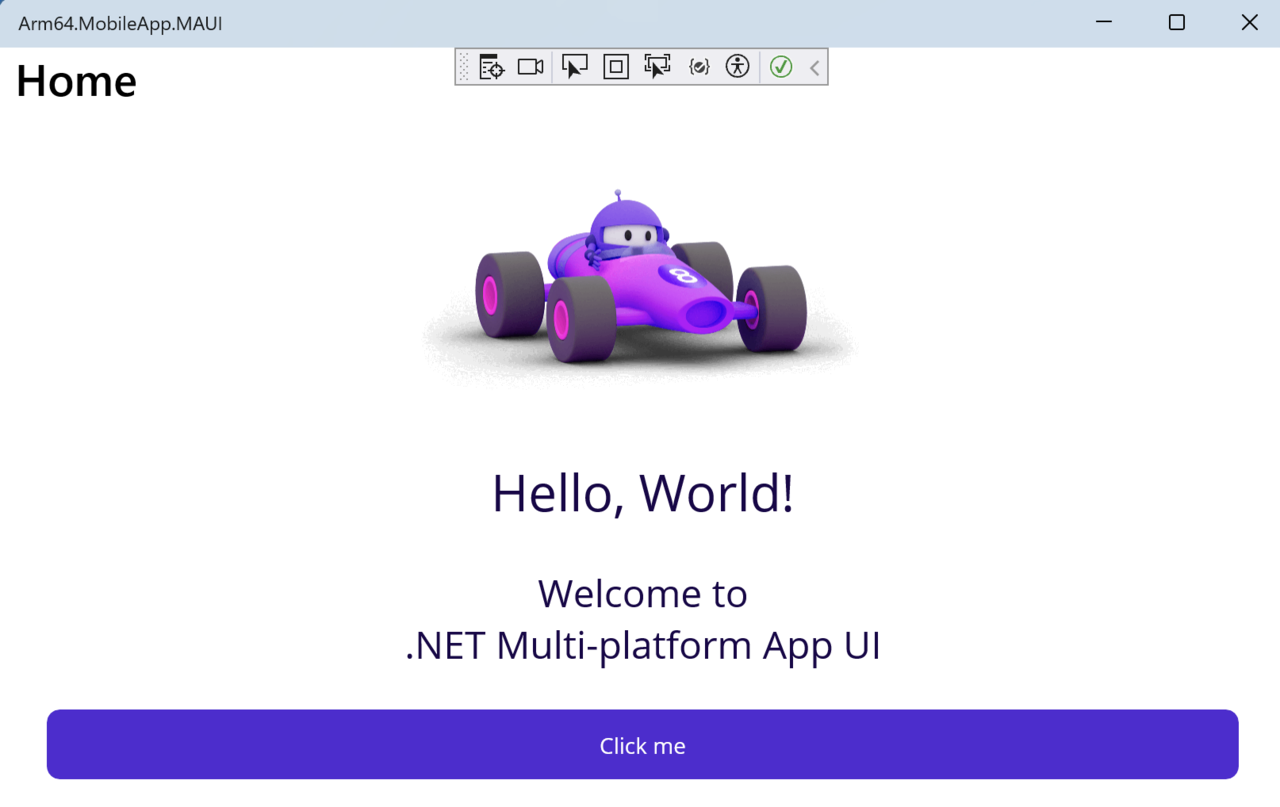1280x807 pixels.
Task: Activate the element picker tool
Action: (x=657, y=66)
